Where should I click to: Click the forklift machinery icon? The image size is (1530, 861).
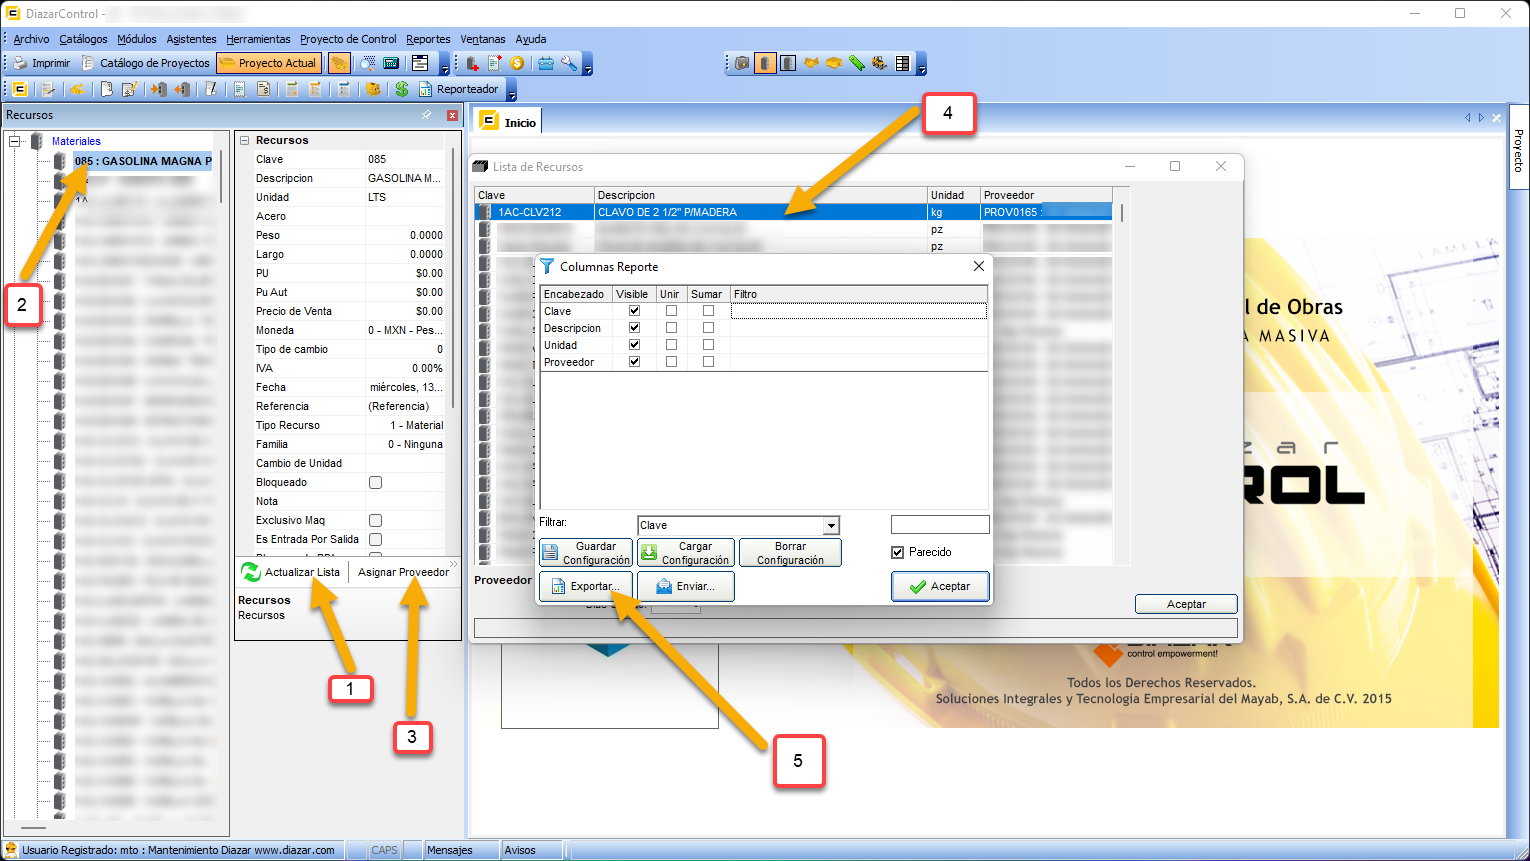(x=879, y=63)
